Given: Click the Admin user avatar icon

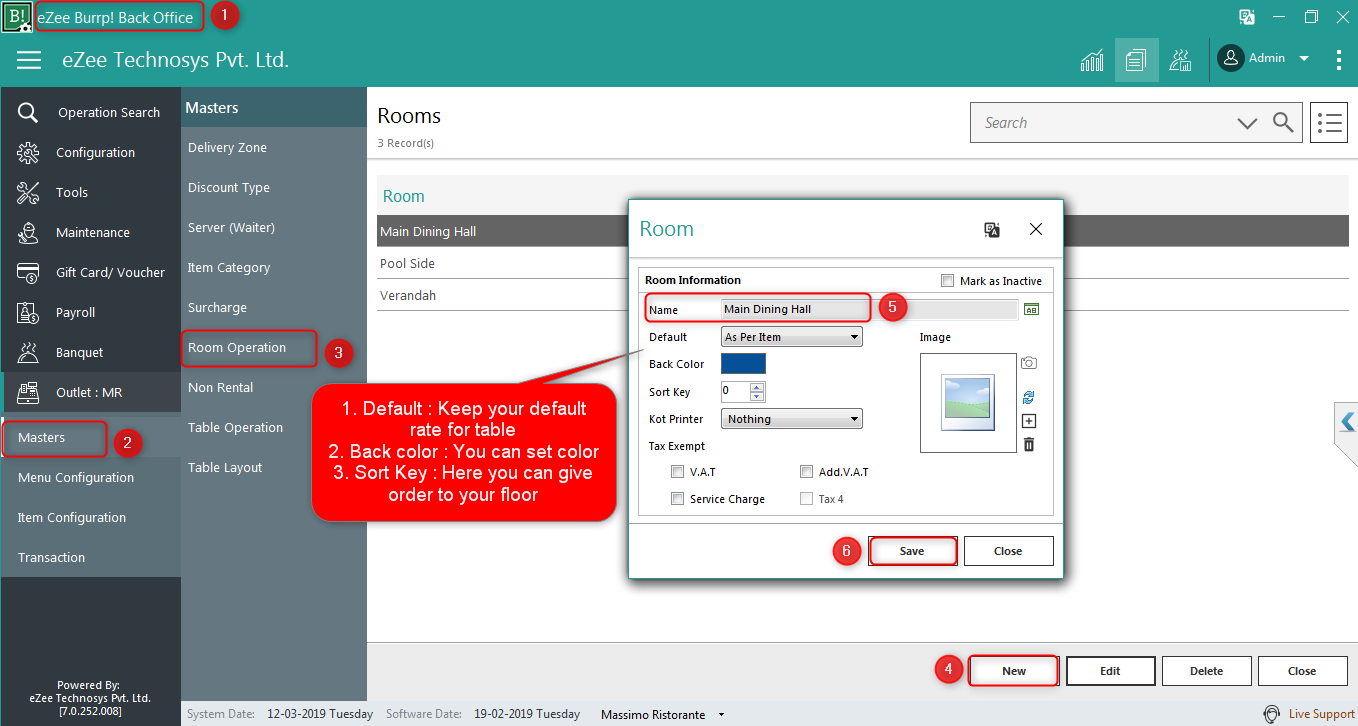Looking at the screenshot, I should [1230, 58].
